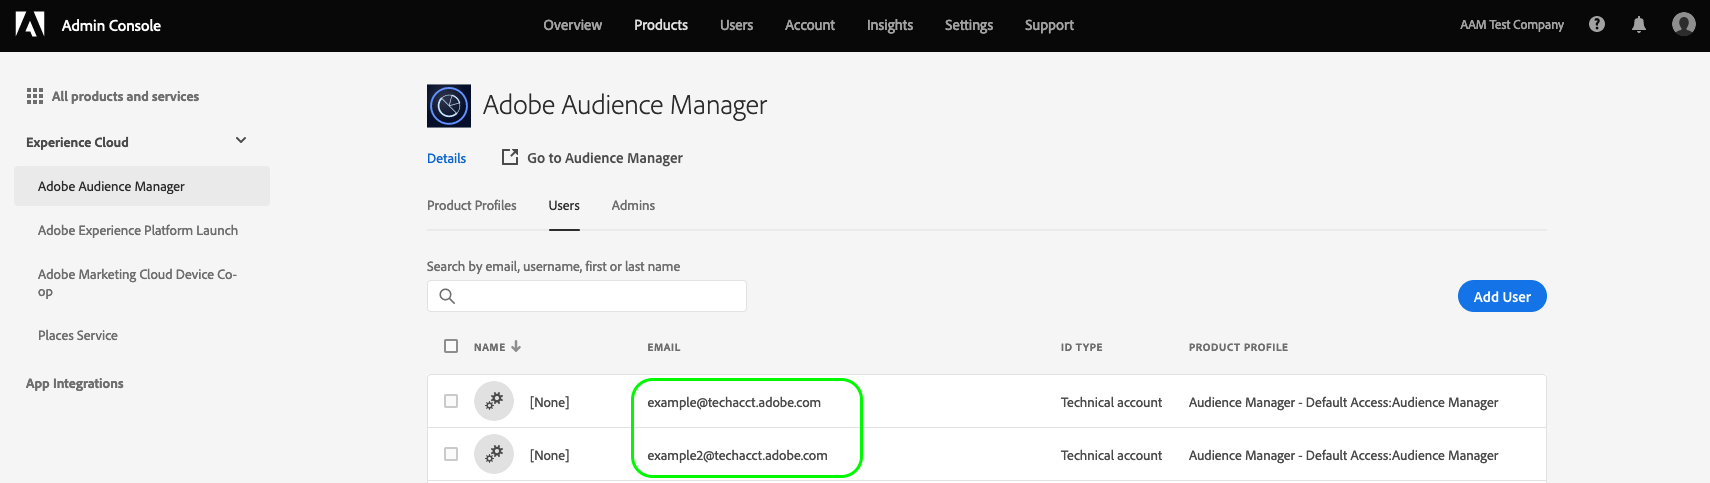Screen dimensions: 1710x483
Task: Open the user profile avatar
Action: [1684, 24]
